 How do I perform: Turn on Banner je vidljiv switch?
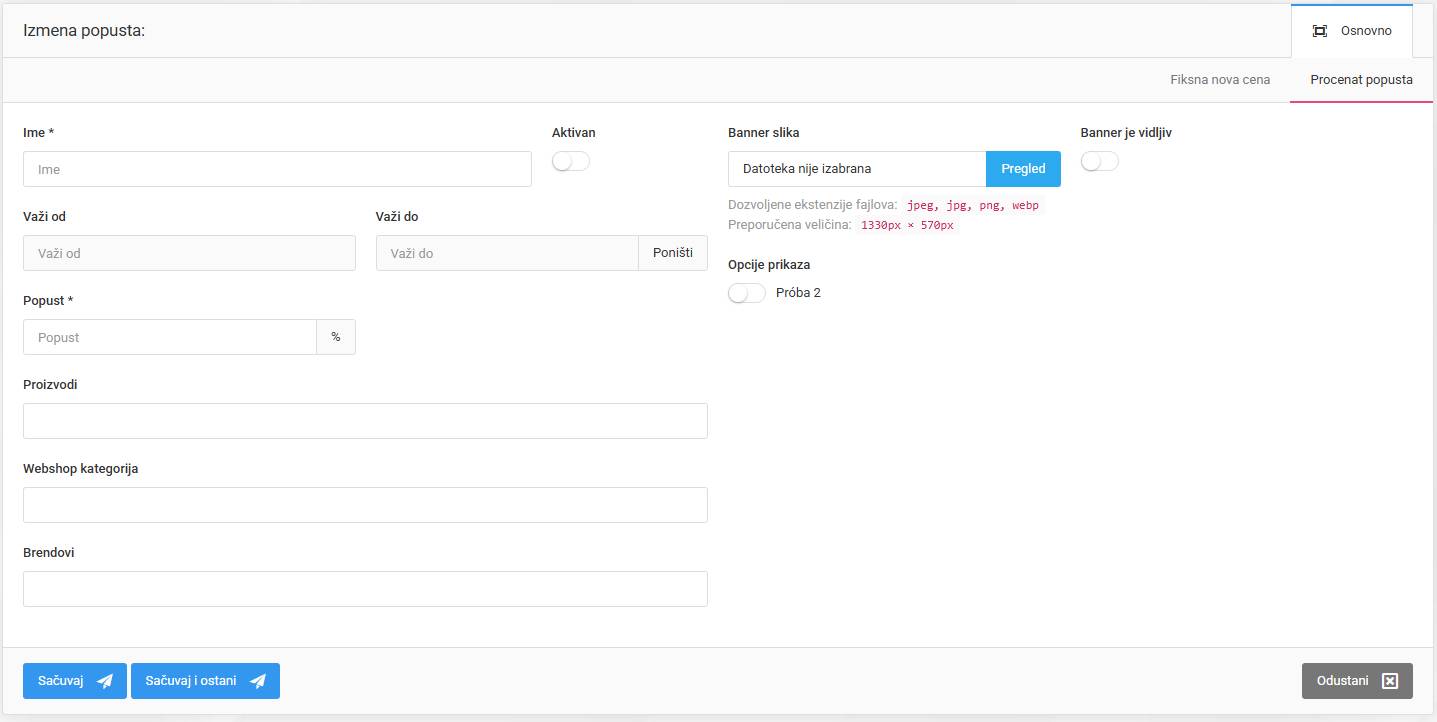pyautogui.click(x=1099, y=162)
